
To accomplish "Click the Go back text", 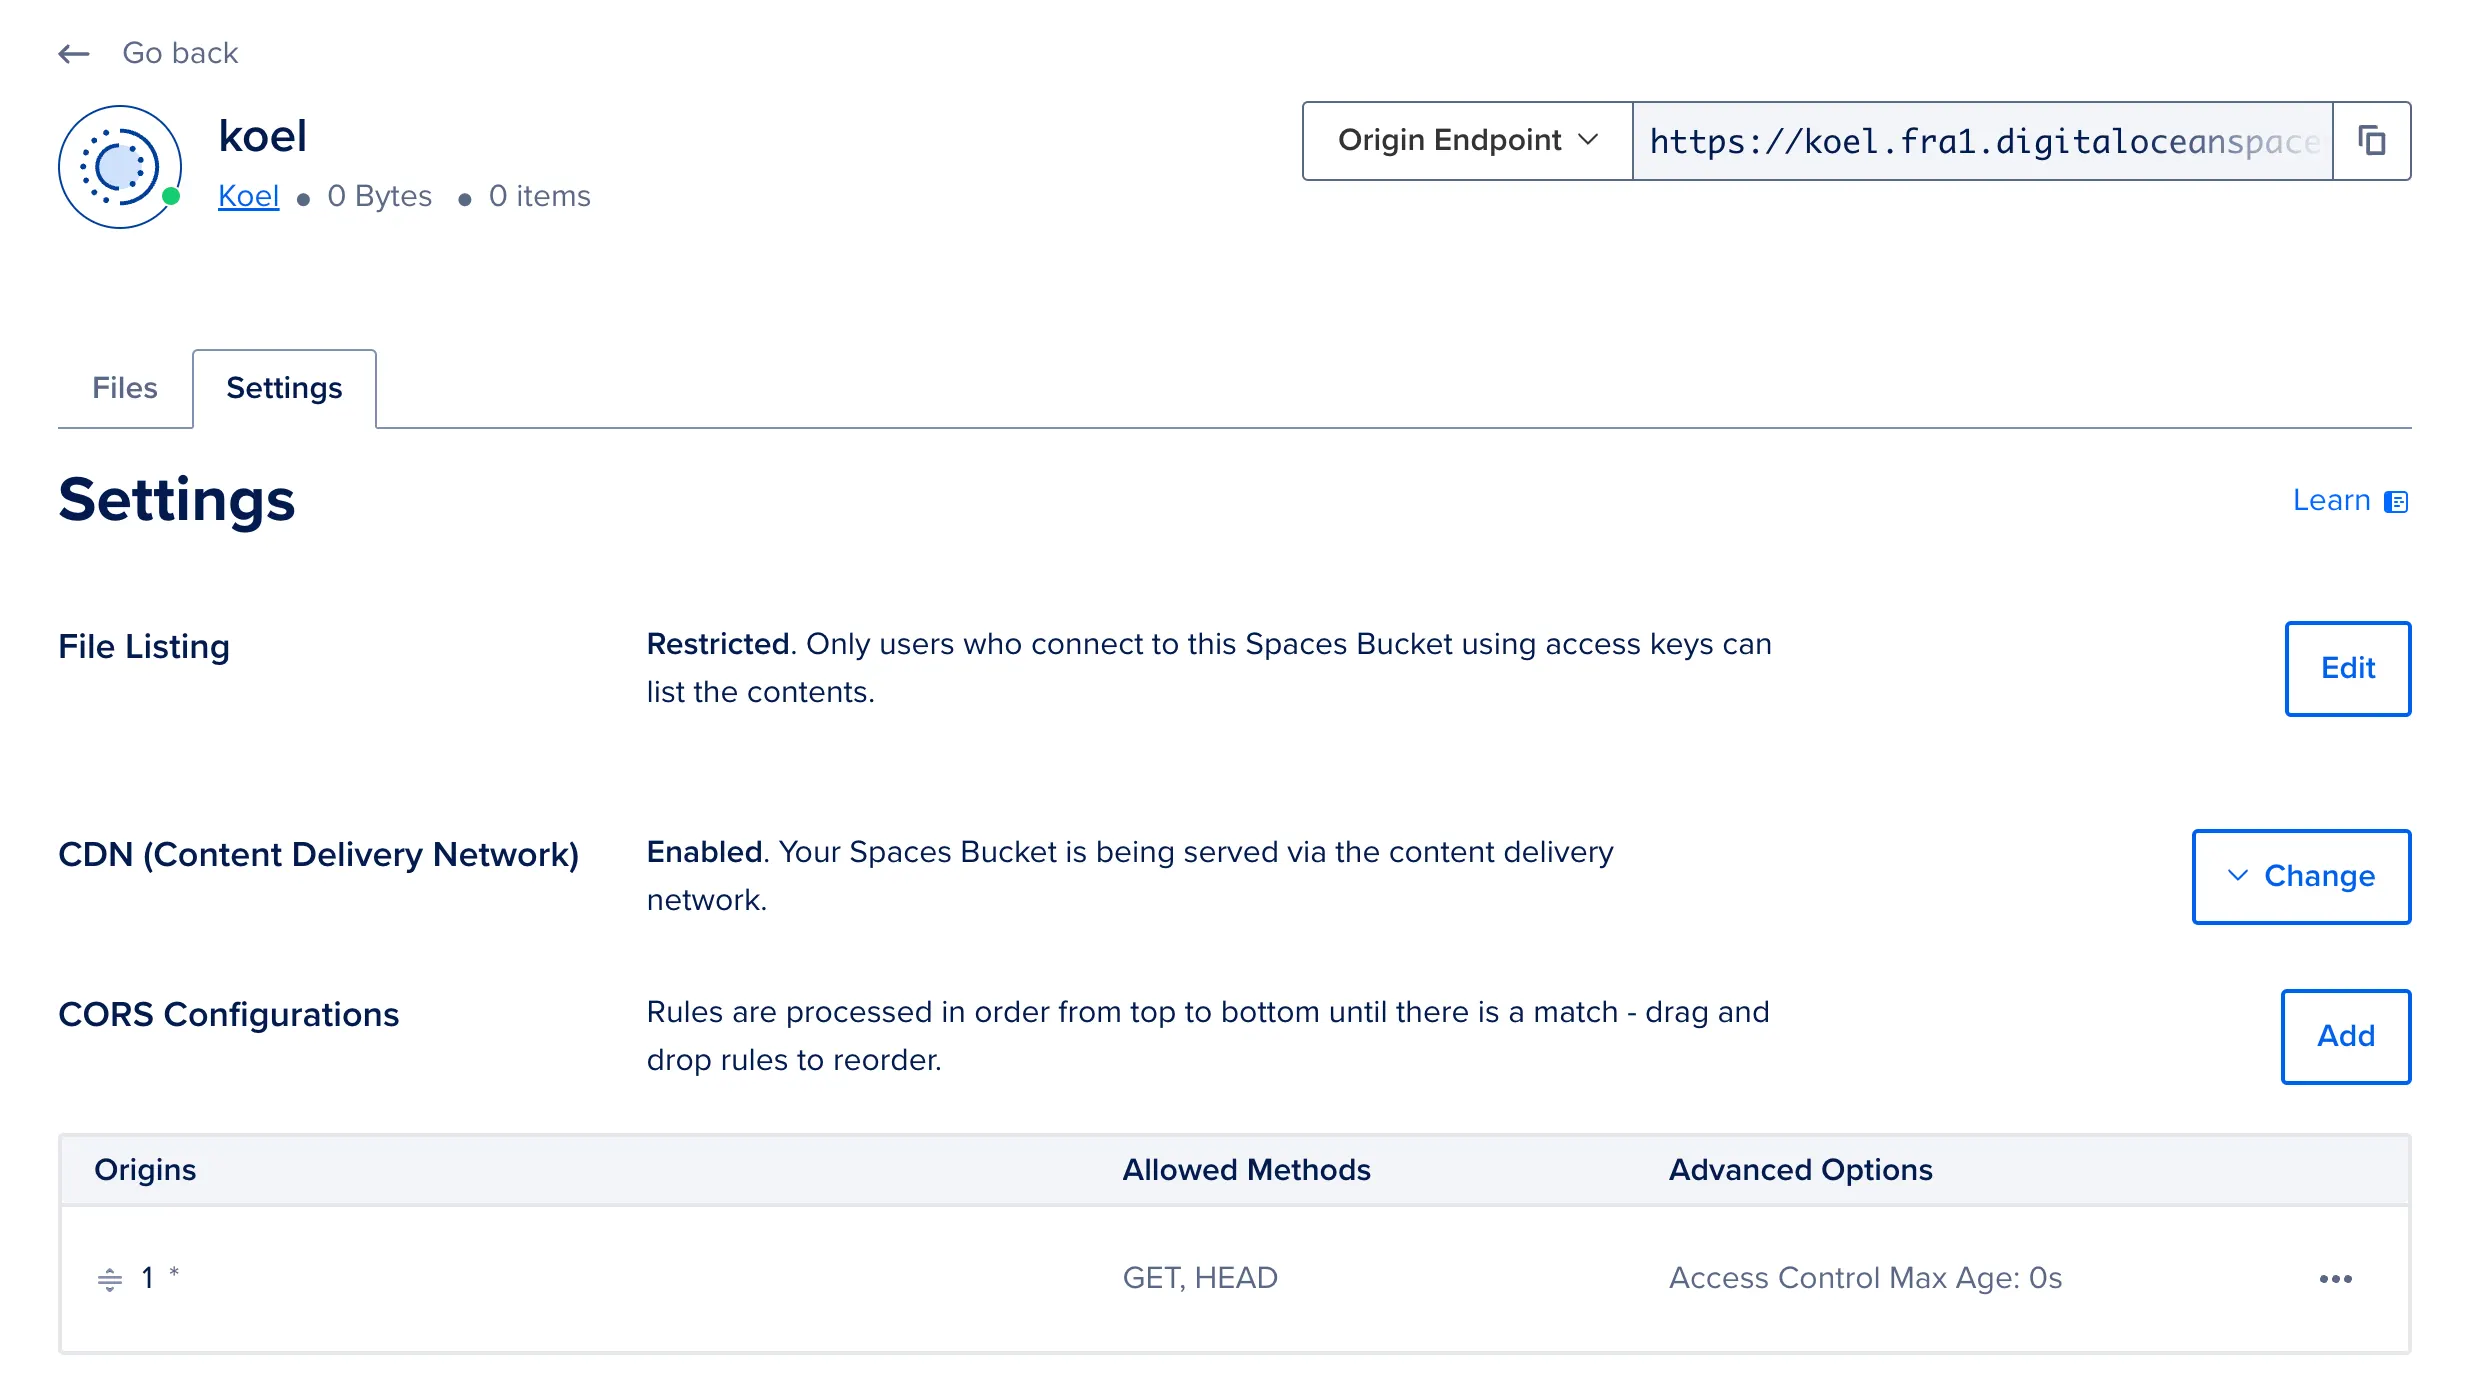I will (x=180, y=53).
